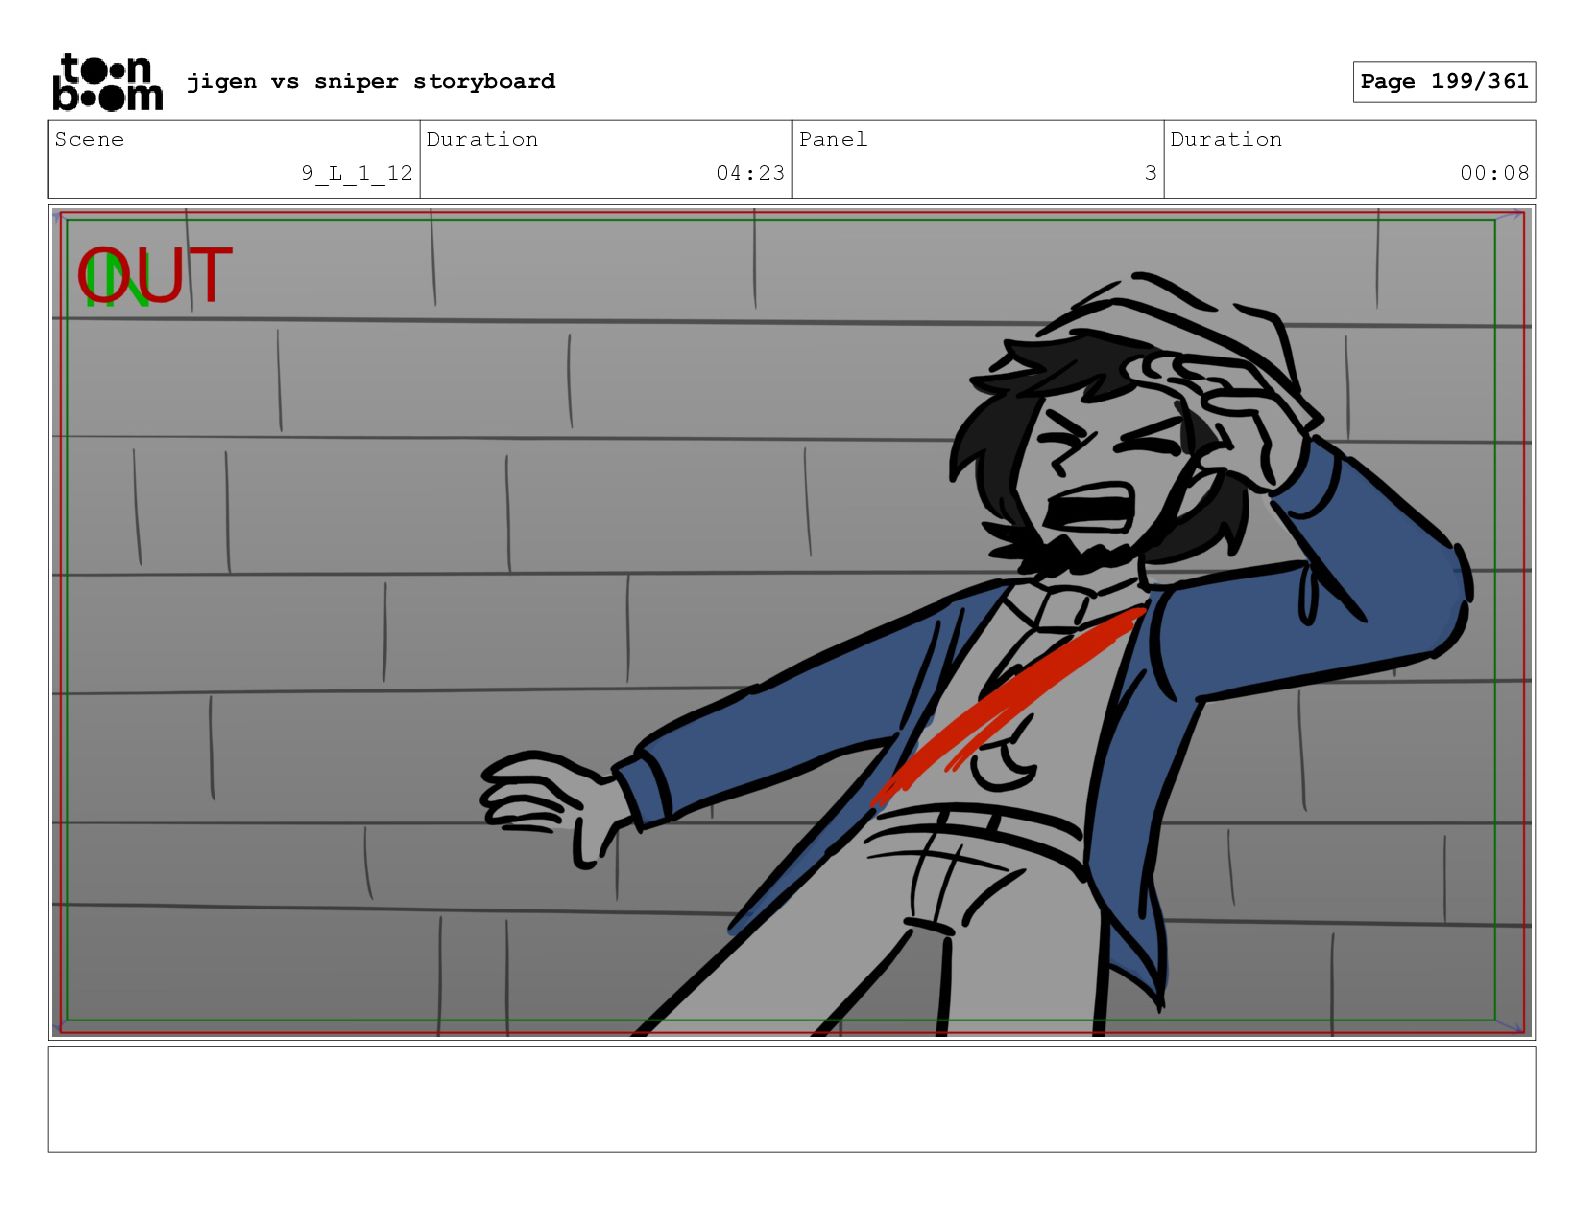Select the panel number "3"

(1151, 173)
